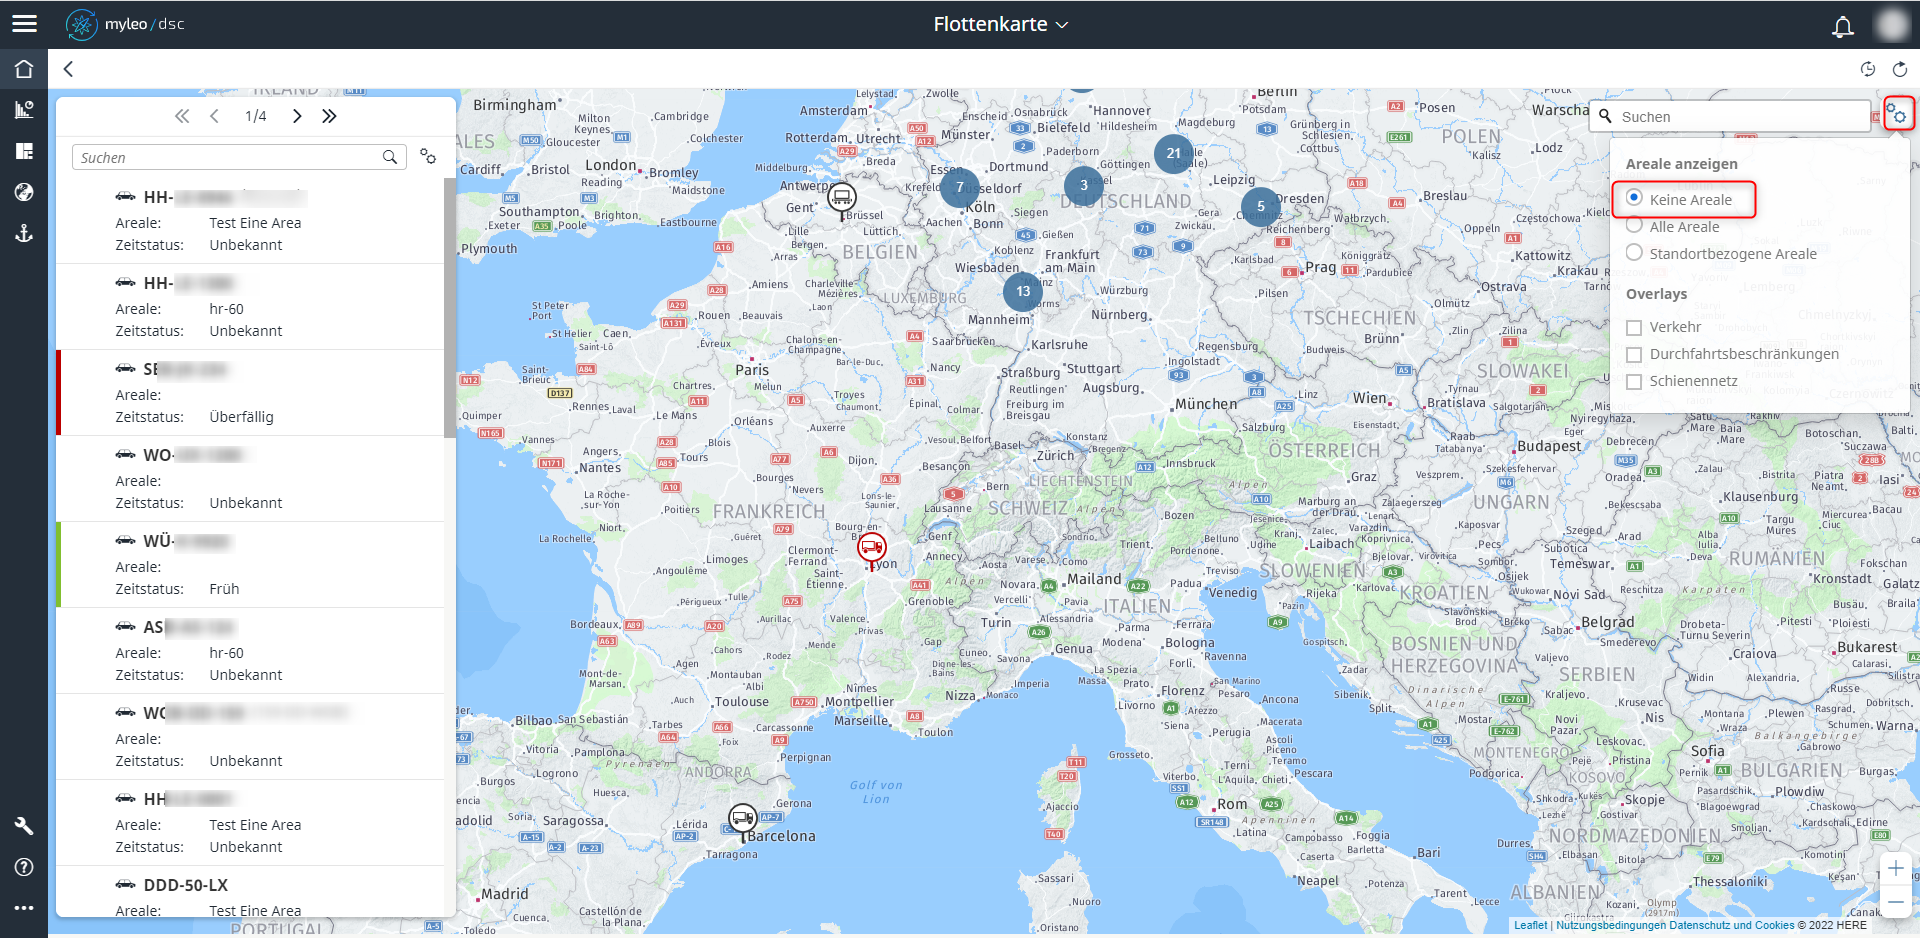Select overdue vehicle with Überfällig status

250,392
